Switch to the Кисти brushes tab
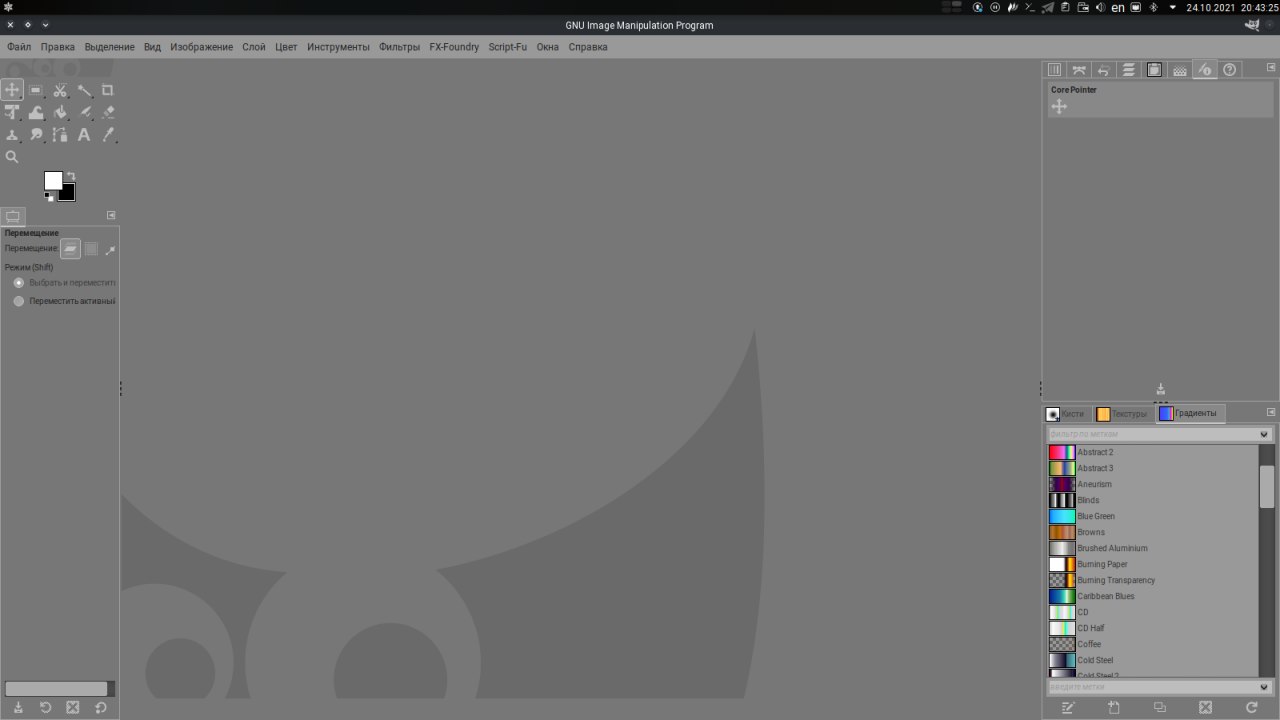The width and height of the screenshot is (1280, 720). [1066, 414]
